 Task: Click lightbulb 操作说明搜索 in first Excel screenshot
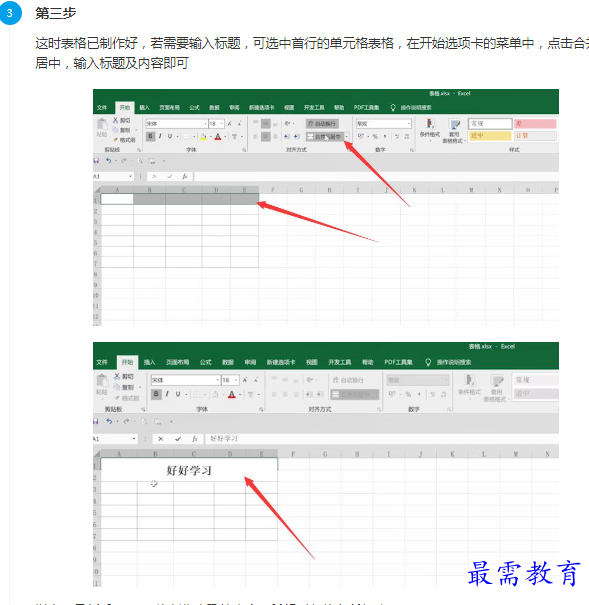[x=411, y=108]
